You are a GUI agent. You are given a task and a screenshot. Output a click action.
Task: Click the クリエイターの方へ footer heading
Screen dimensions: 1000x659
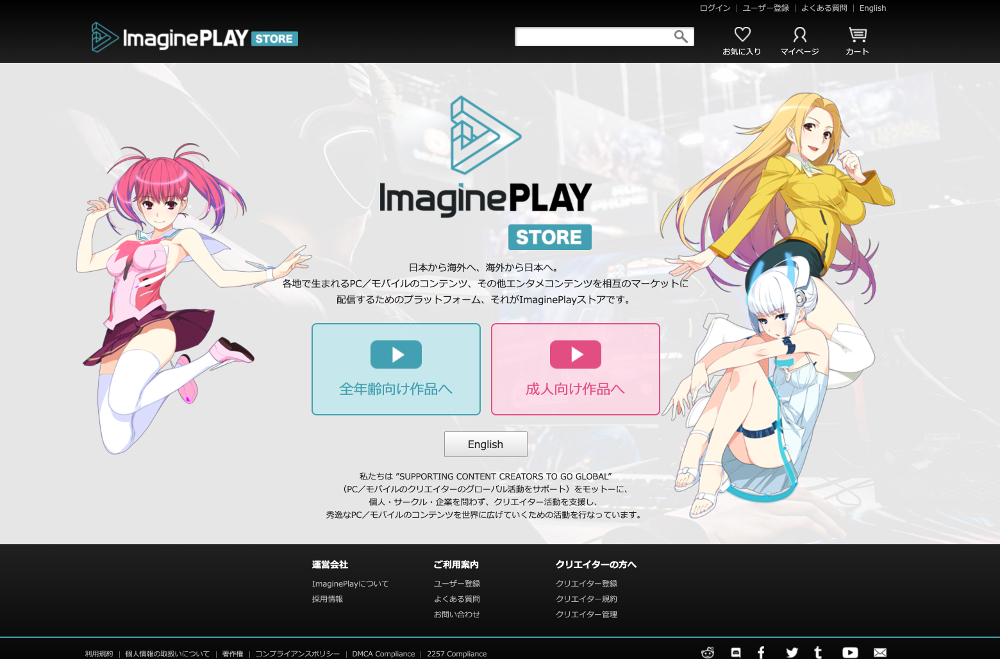596,565
